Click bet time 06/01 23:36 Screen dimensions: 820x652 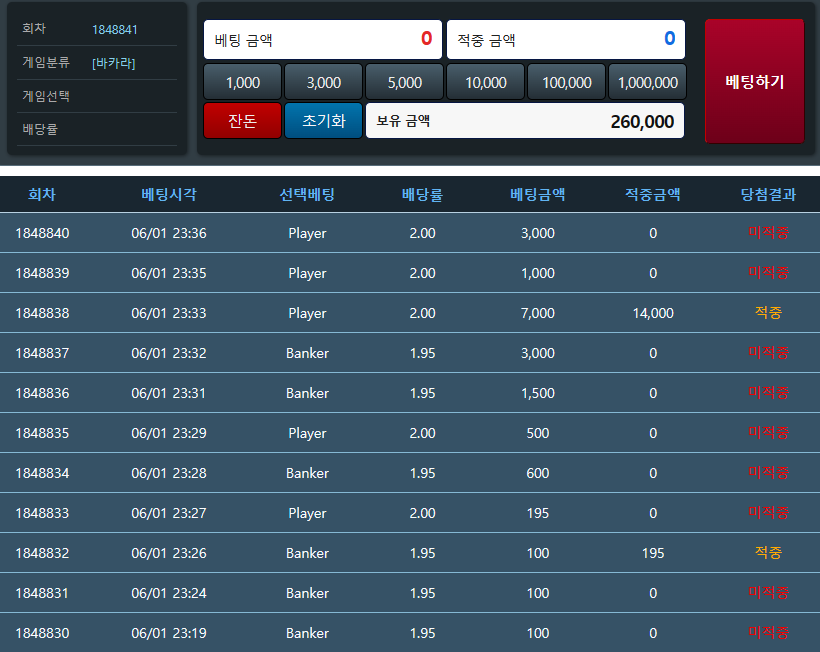169,233
